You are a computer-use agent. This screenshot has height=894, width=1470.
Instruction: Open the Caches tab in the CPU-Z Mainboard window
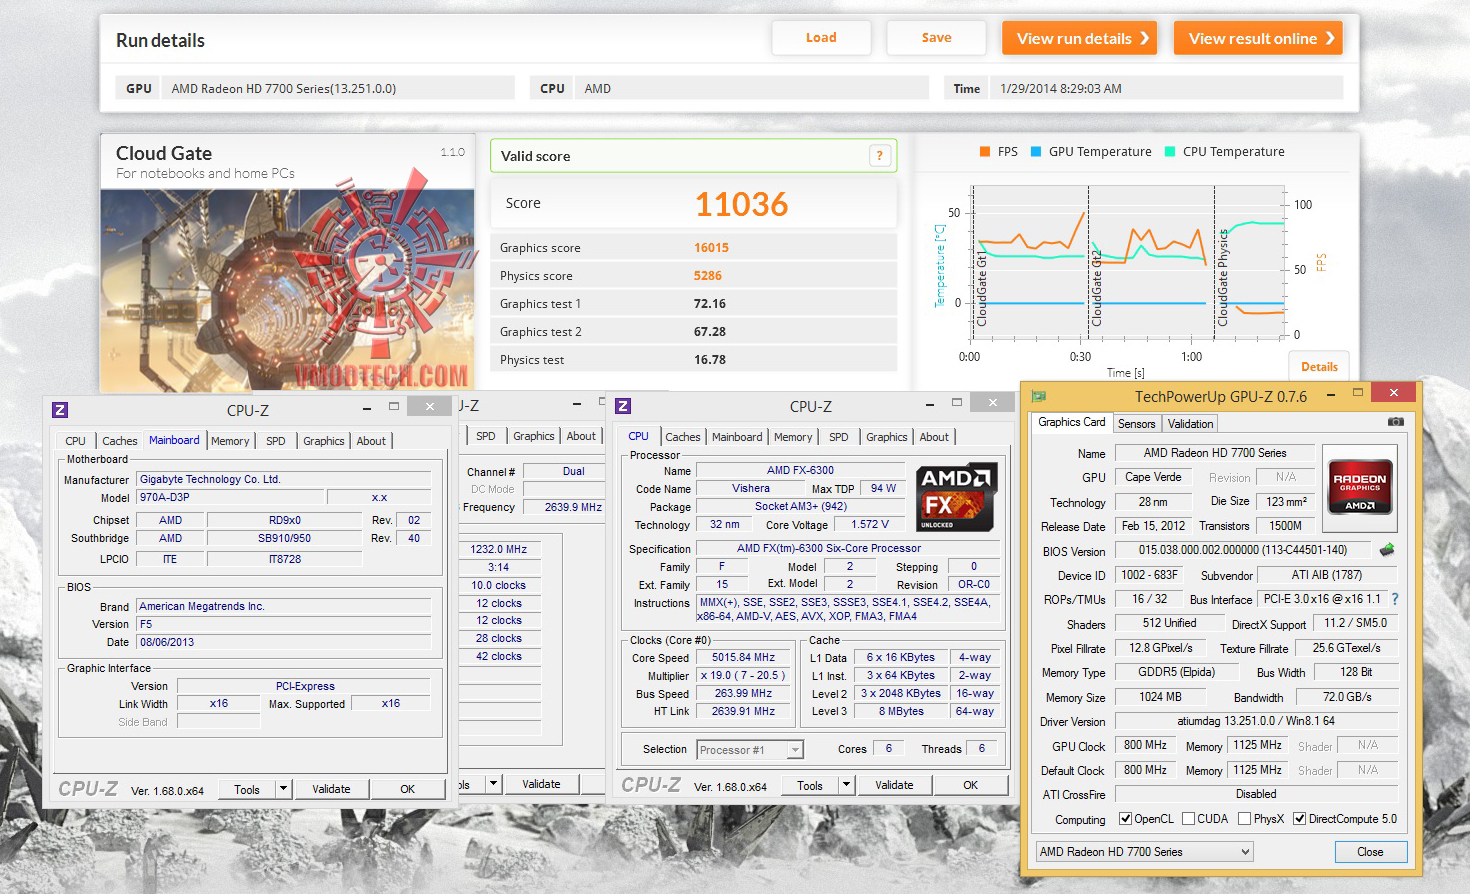click(120, 441)
